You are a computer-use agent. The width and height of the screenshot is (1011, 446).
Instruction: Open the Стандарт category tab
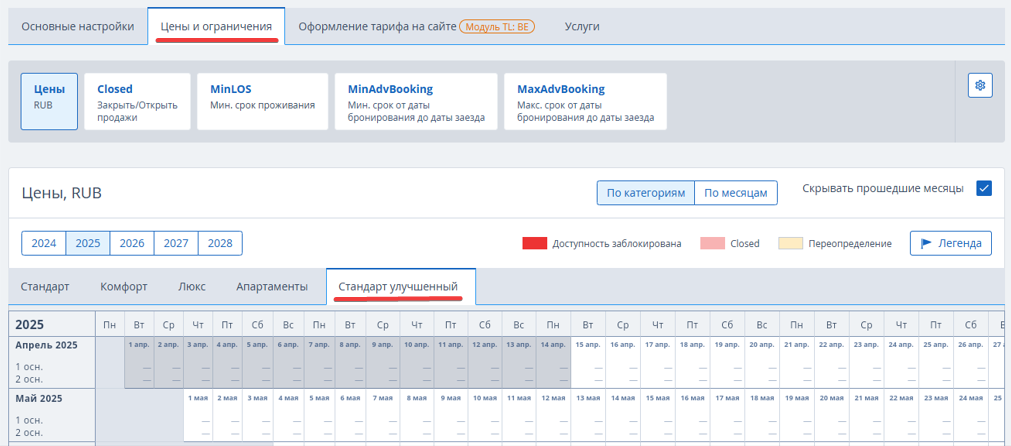point(45,286)
